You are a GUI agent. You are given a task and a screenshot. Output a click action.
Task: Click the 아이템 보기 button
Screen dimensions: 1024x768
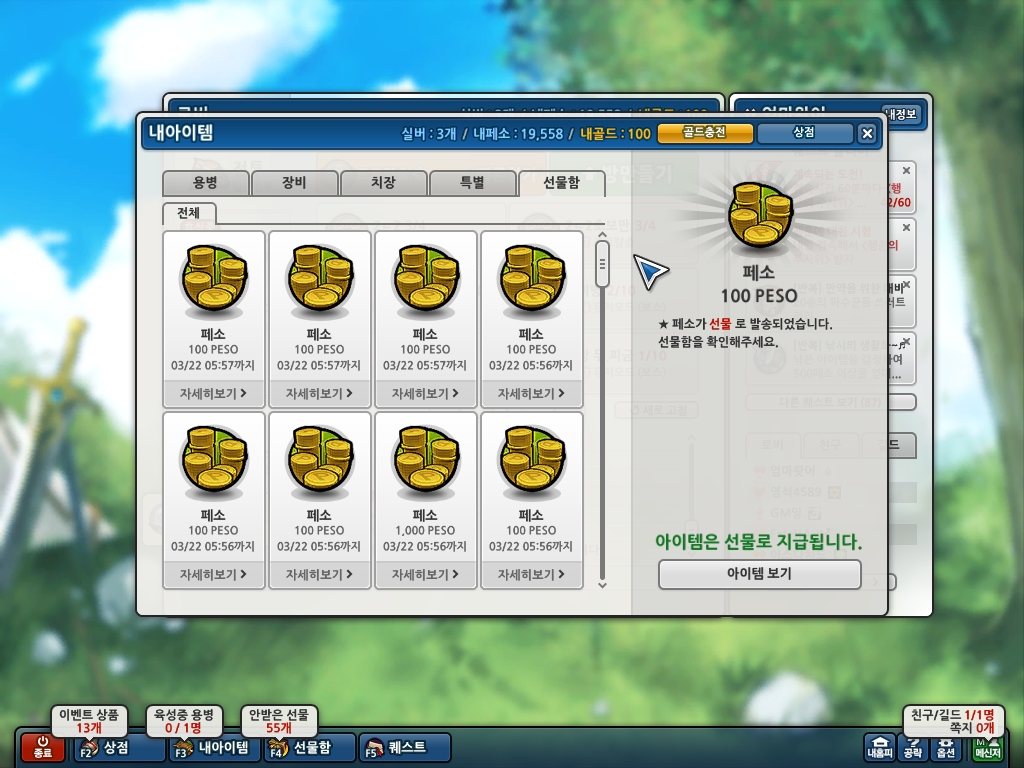(x=760, y=574)
